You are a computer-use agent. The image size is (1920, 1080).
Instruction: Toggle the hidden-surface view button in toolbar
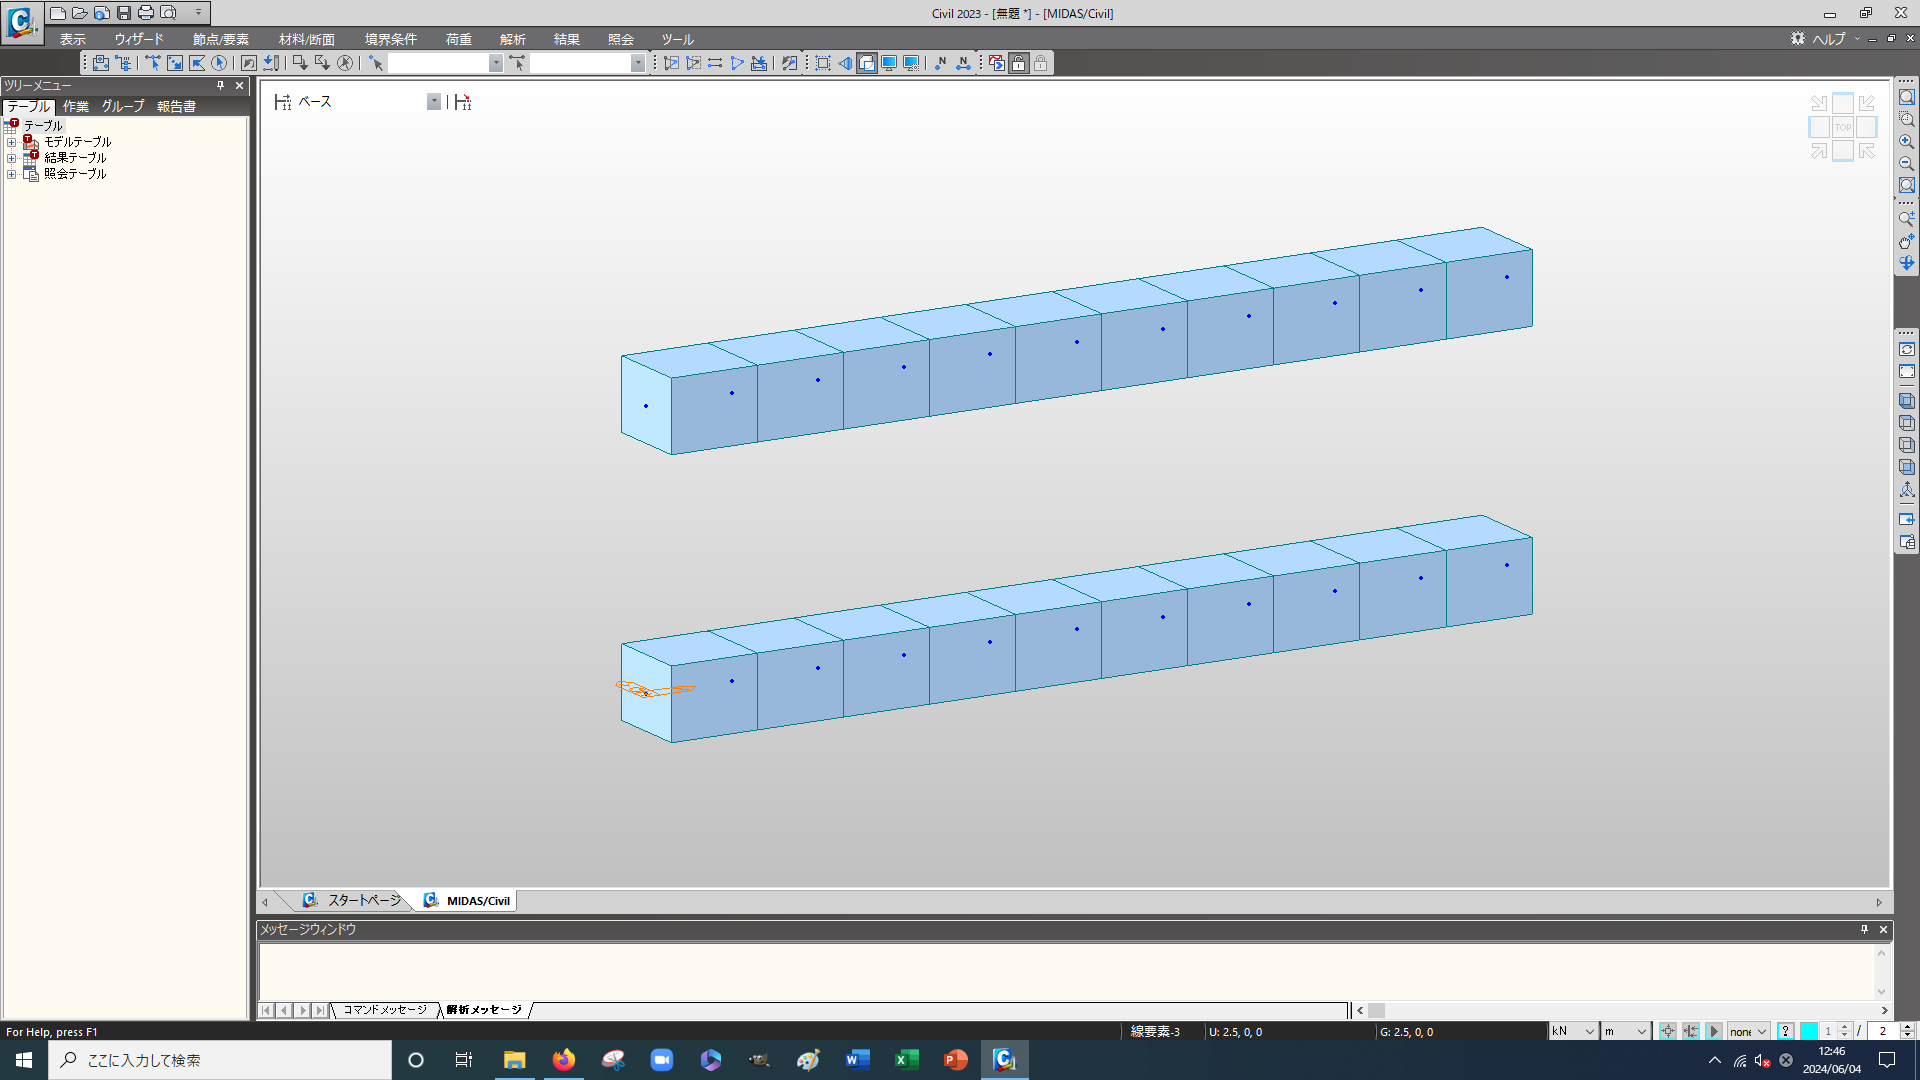pyautogui.click(x=867, y=63)
